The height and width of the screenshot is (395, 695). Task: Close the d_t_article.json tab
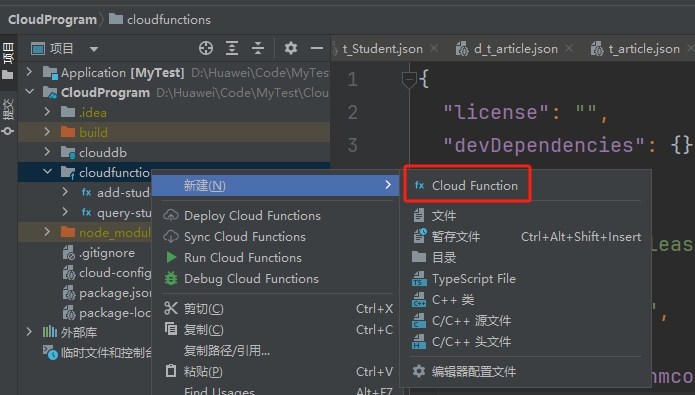pyautogui.click(x=569, y=48)
